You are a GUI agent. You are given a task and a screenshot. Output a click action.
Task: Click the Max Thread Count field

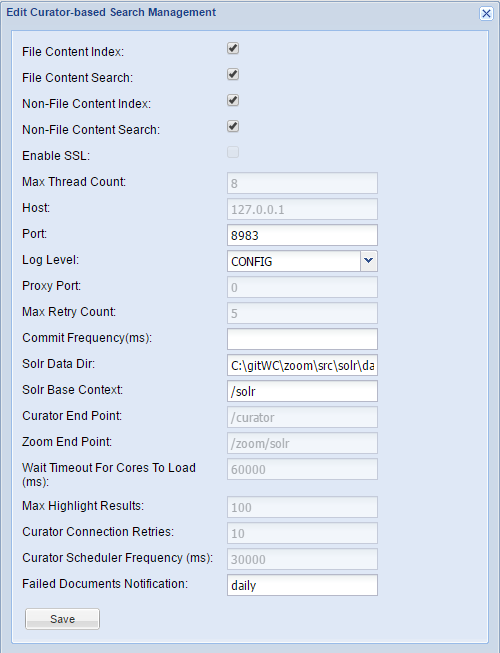(302, 183)
